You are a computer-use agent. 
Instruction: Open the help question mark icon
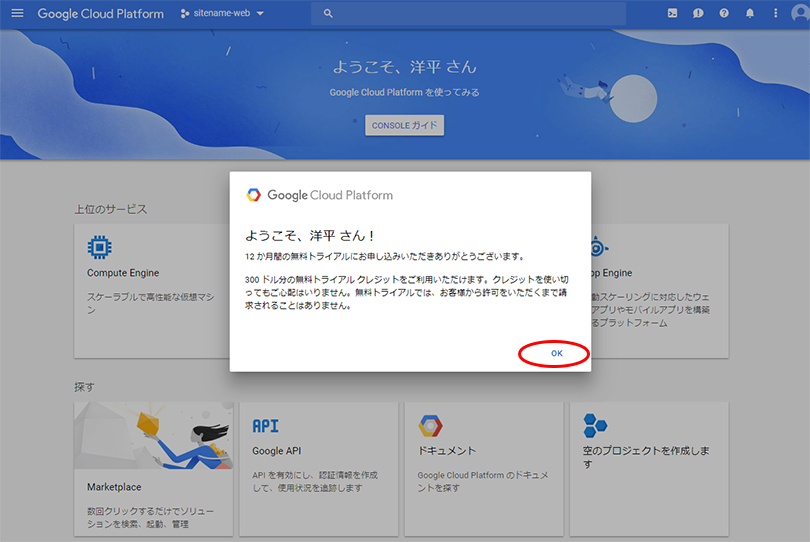click(x=724, y=13)
